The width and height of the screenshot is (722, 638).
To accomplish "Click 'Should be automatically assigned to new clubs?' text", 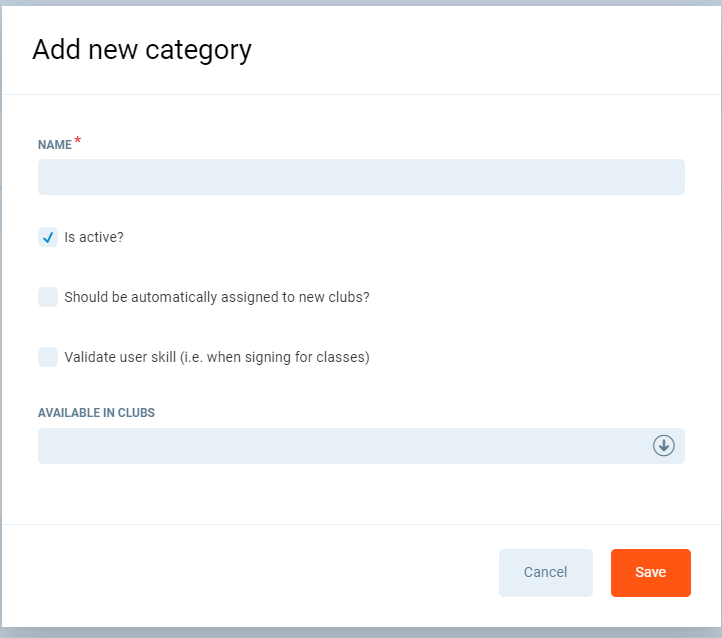I will (217, 297).
